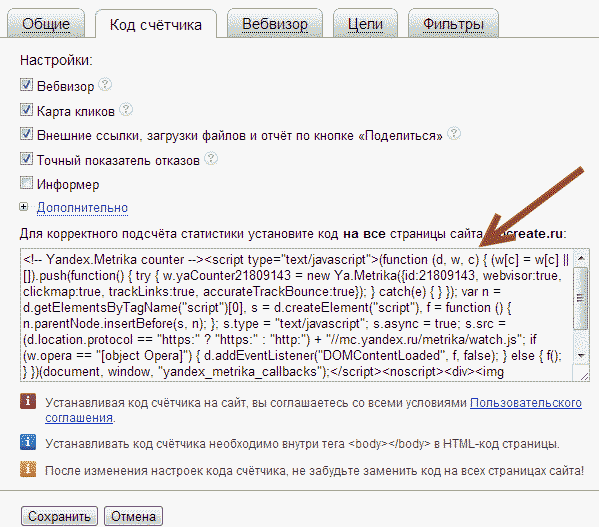Click inside the counter code textarea
The width and height of the screenshot is (599, 527).
pyautogui.click(x=296, y=315)
